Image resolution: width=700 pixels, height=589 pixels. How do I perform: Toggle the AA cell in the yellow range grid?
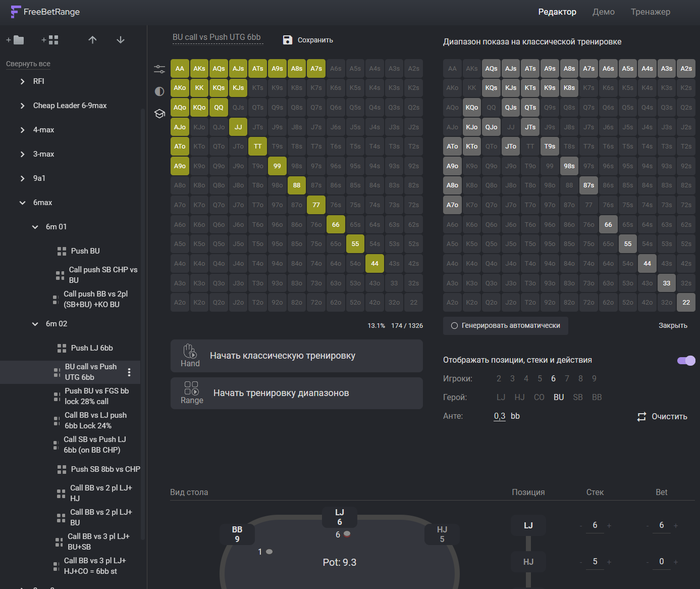[179, 68]
